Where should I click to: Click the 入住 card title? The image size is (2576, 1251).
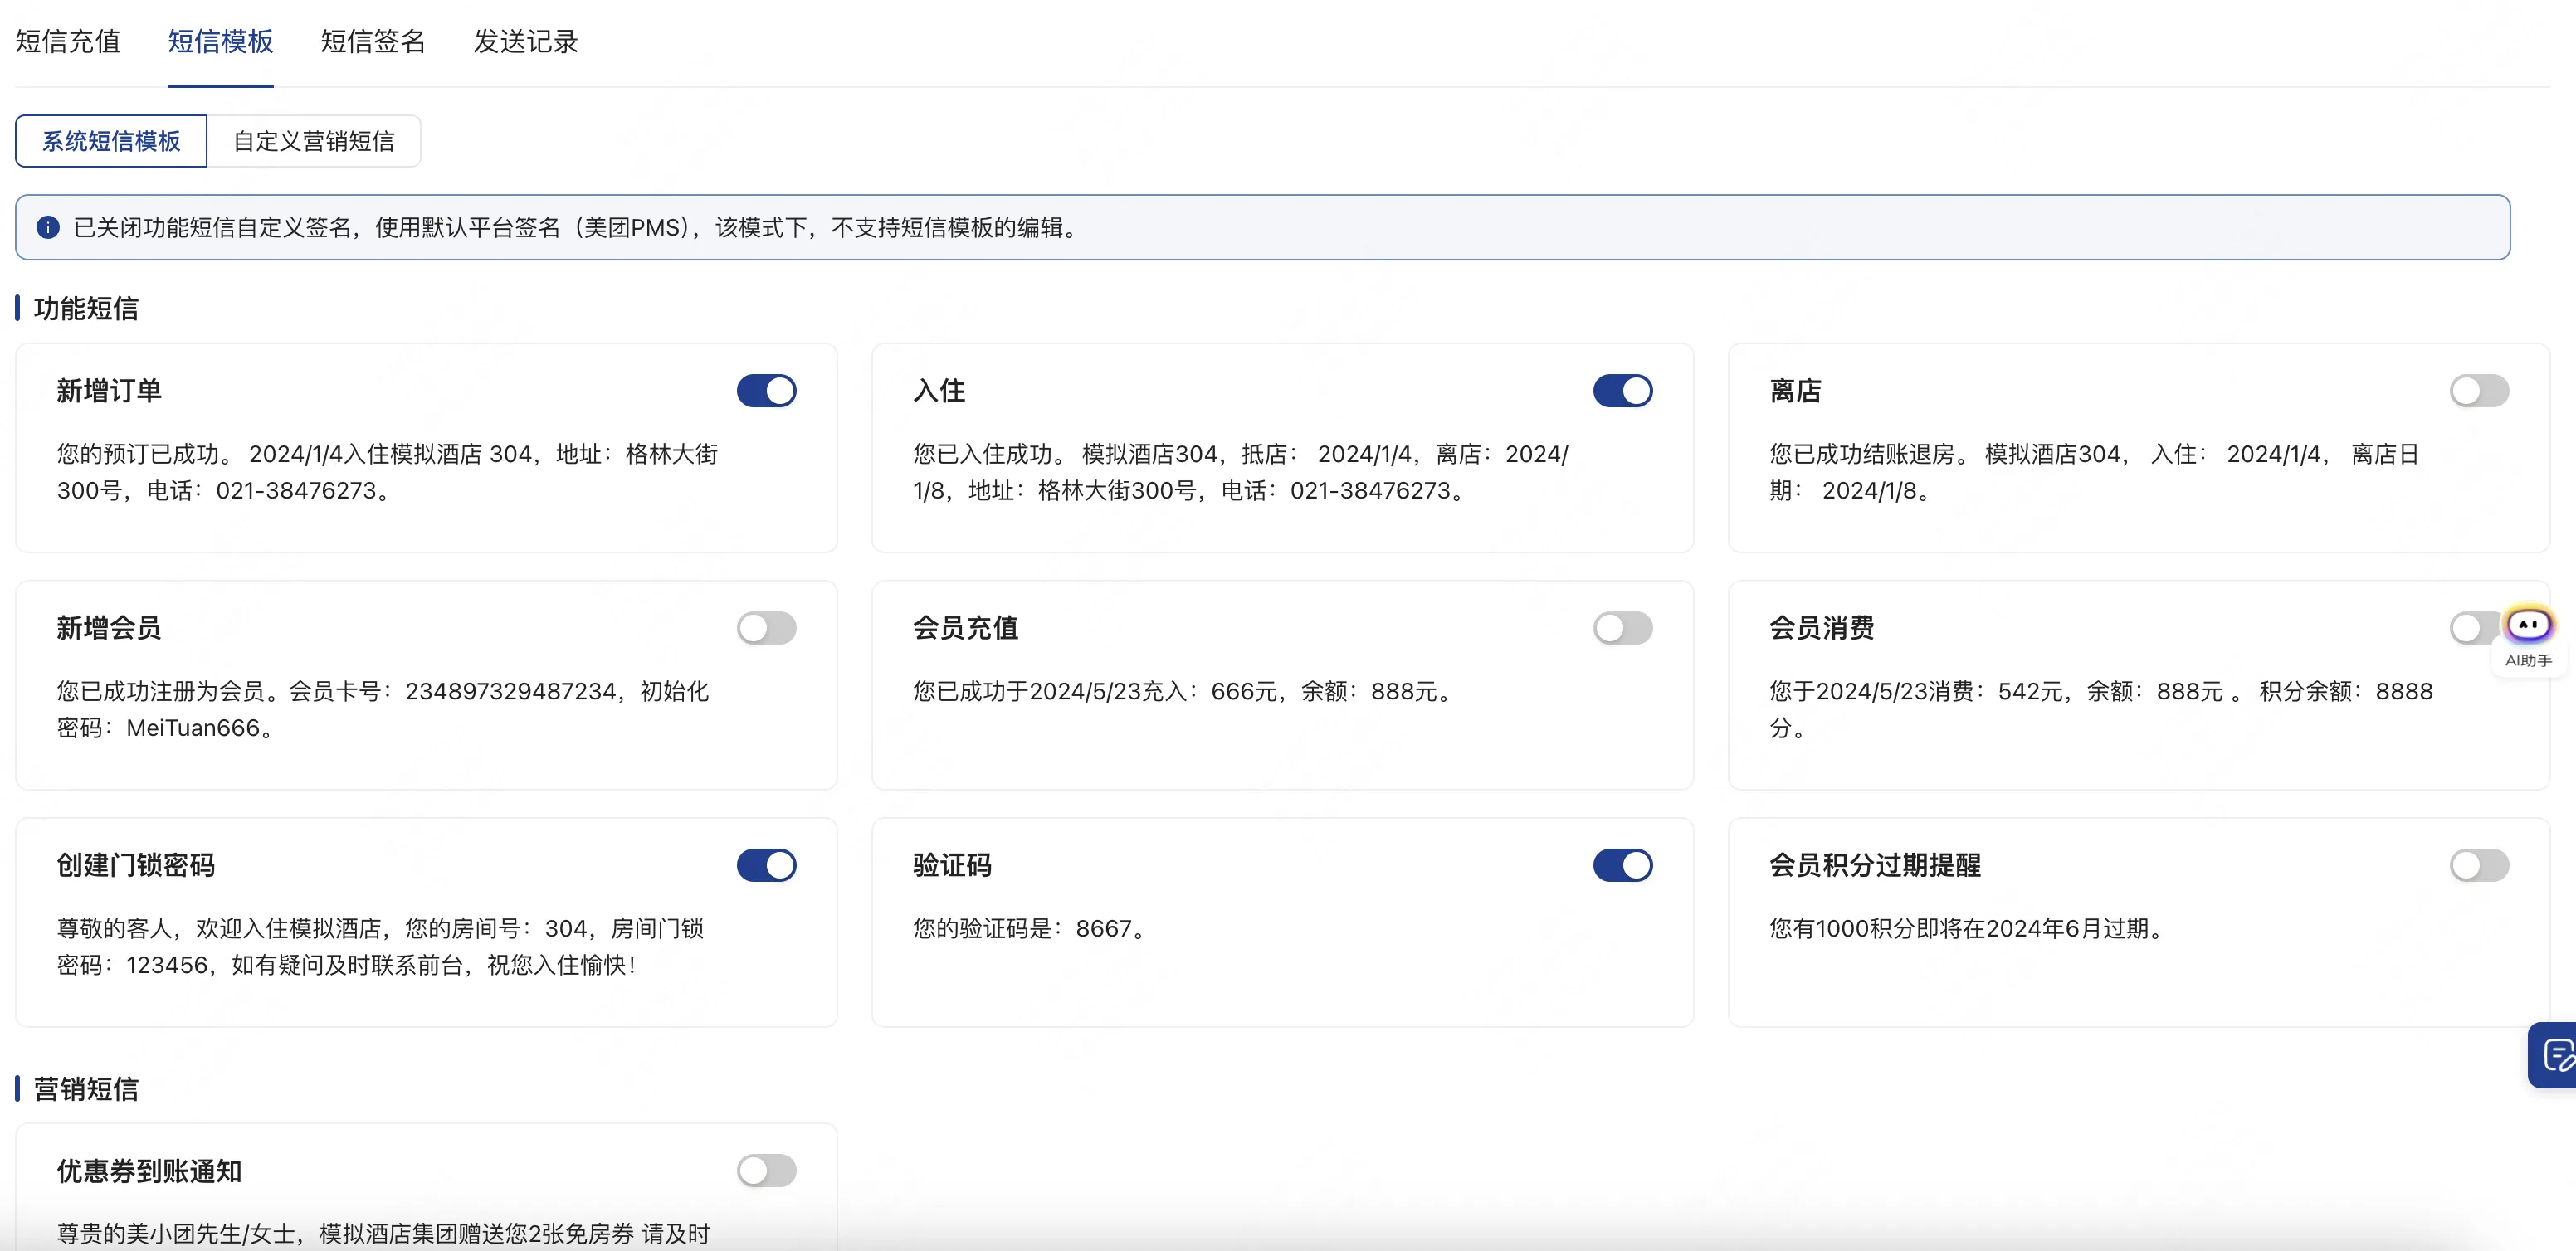[x=939, y=391]
